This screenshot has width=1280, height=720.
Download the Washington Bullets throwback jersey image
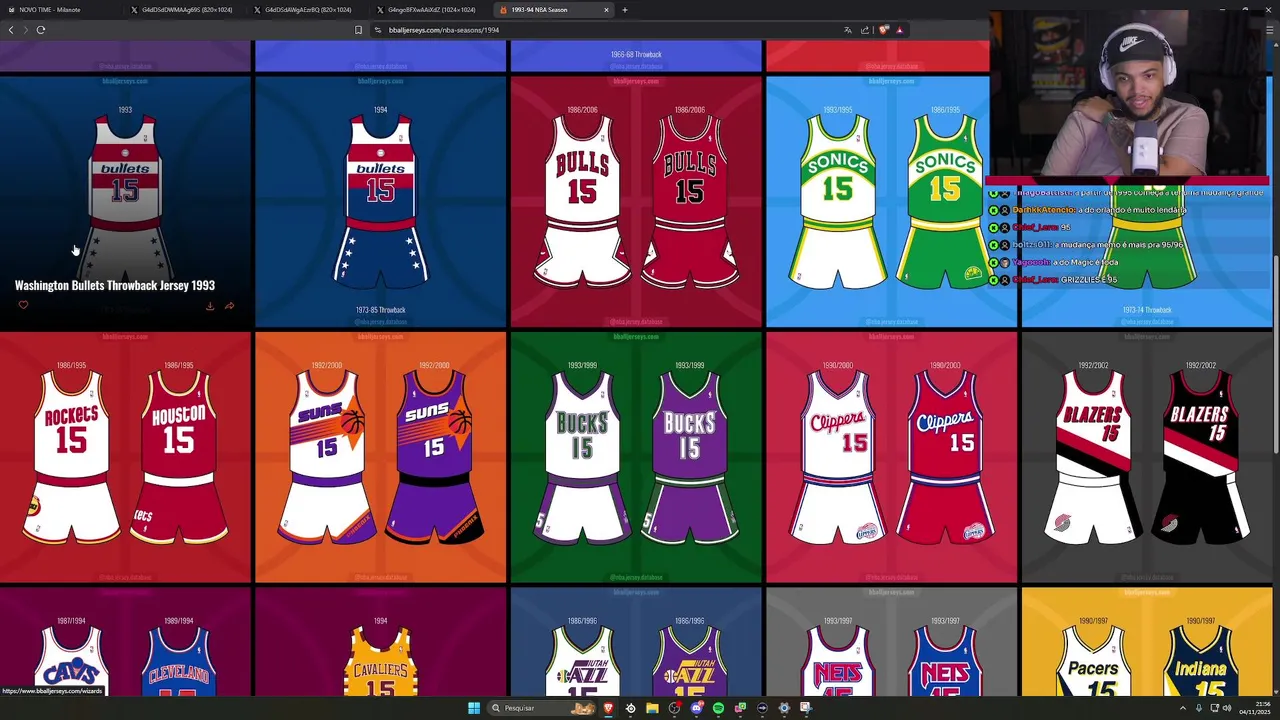pos(210,306)
